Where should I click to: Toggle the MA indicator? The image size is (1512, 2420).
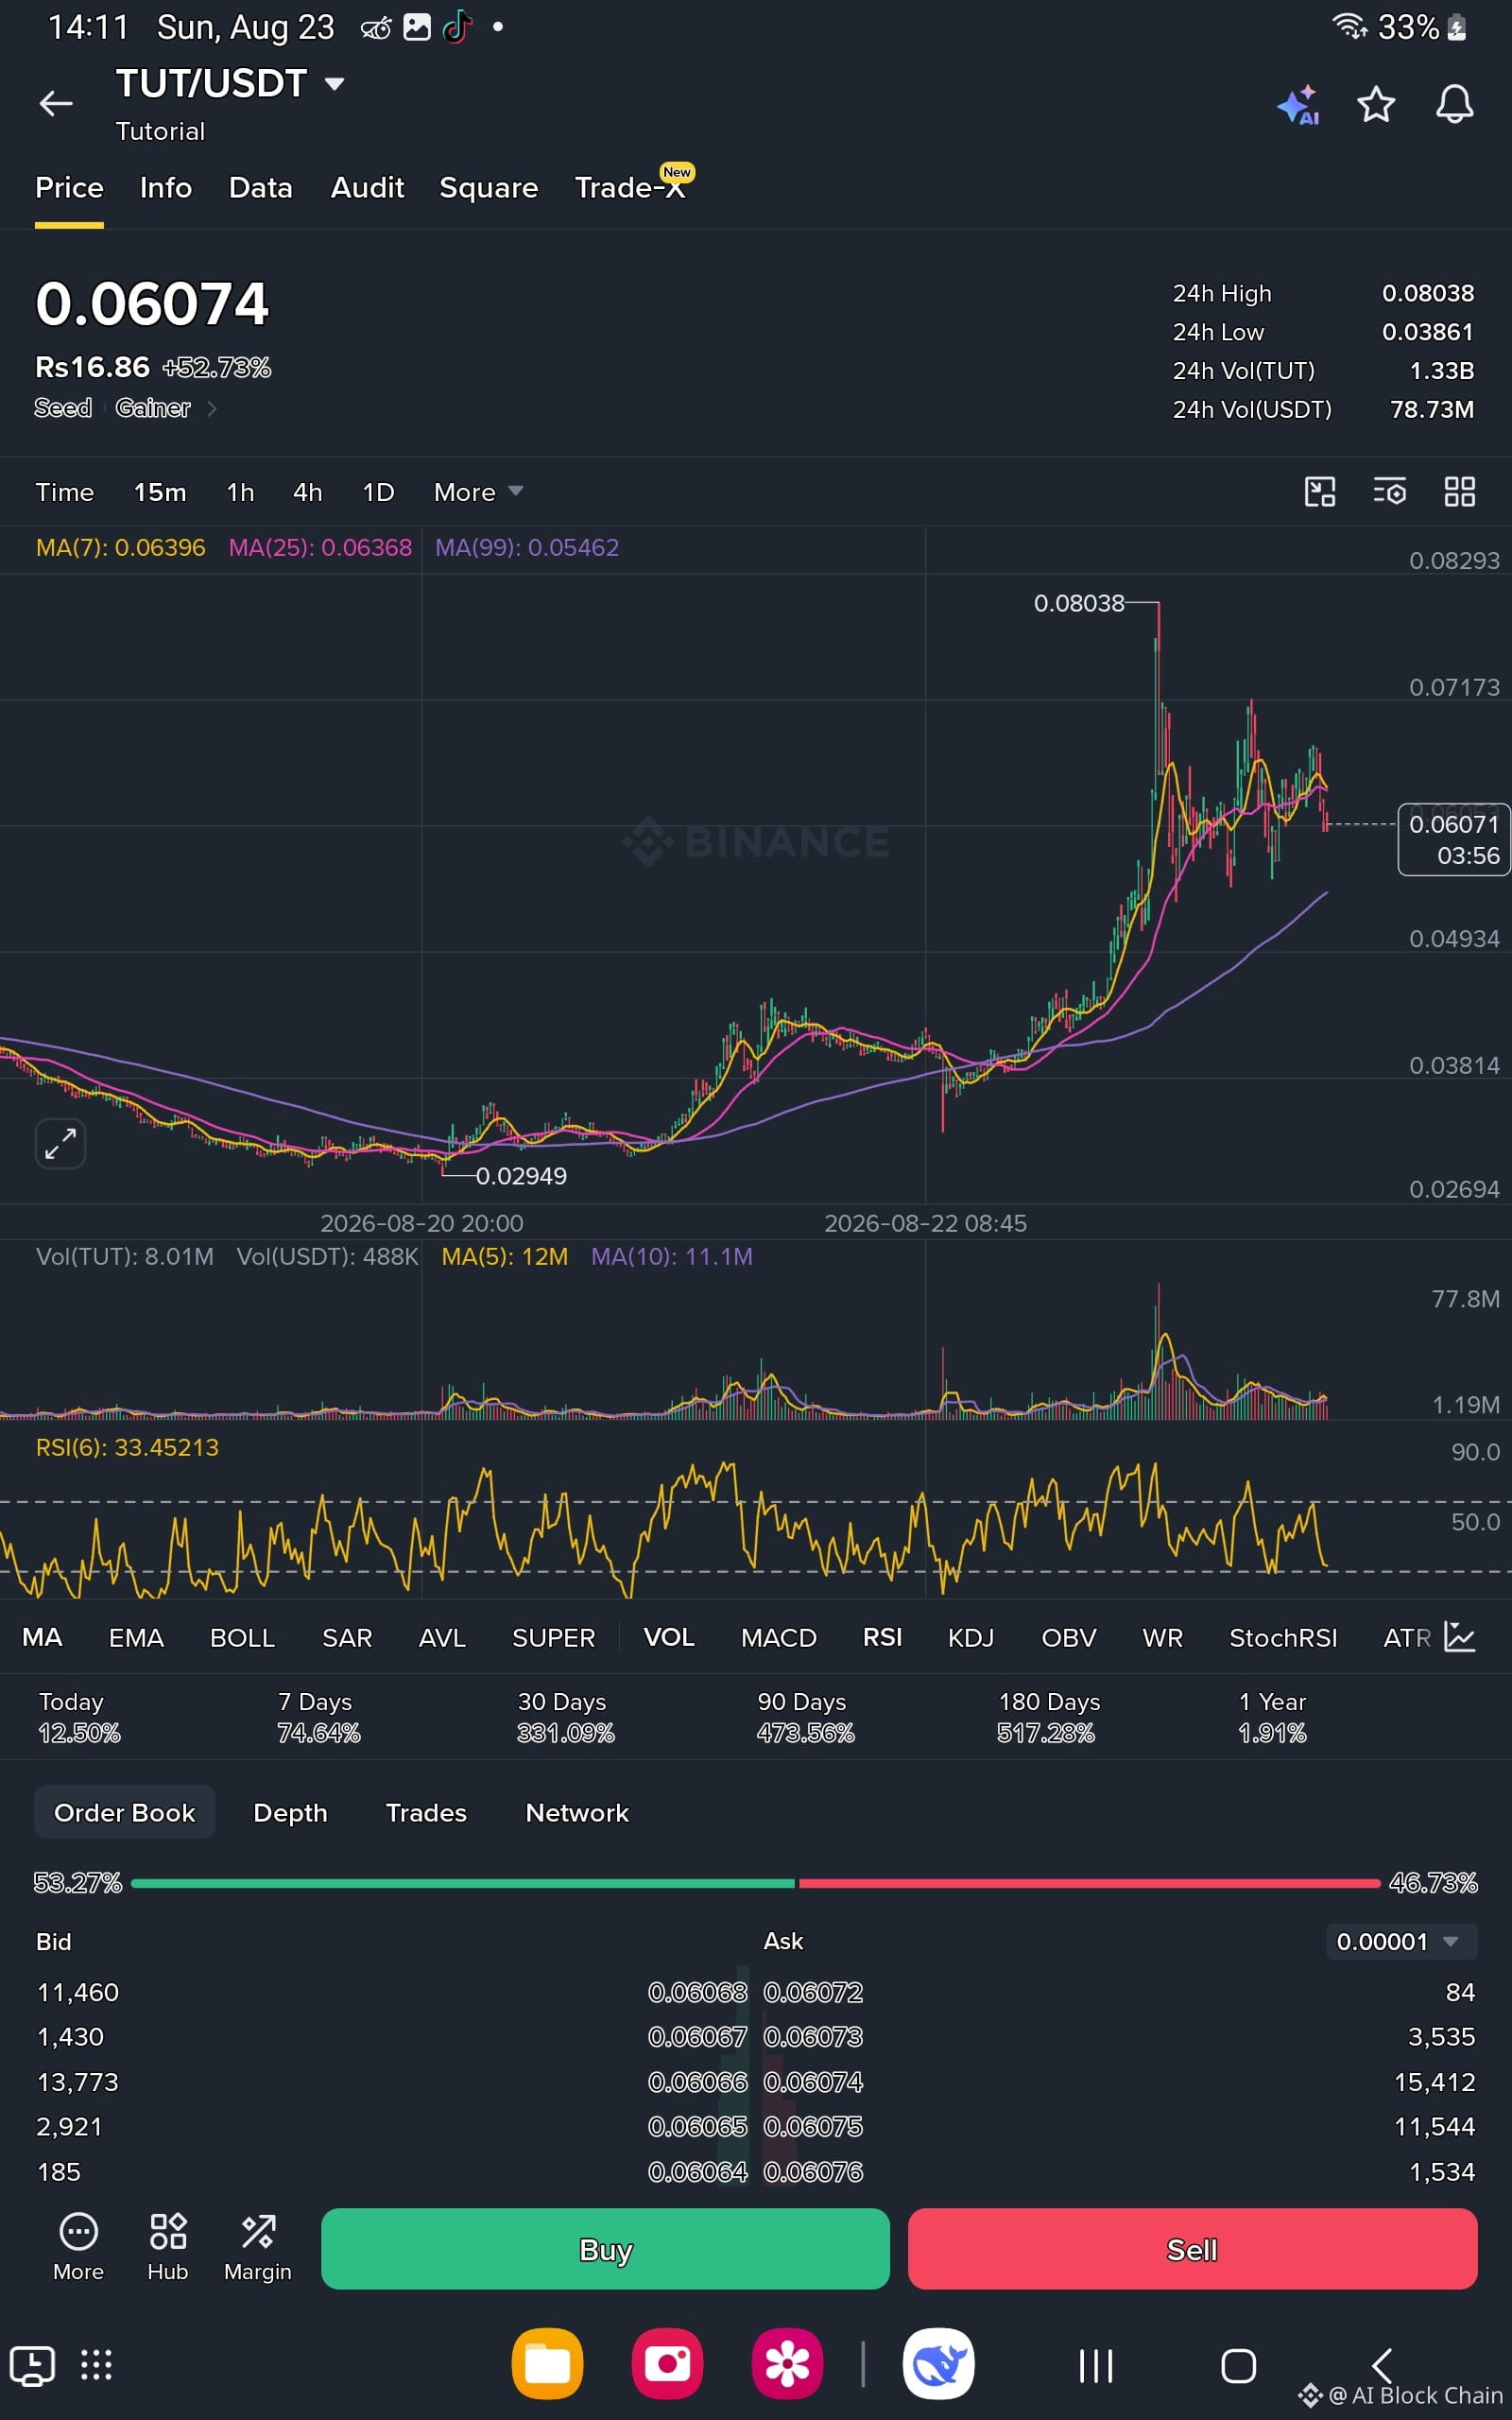click(42, 1637)
